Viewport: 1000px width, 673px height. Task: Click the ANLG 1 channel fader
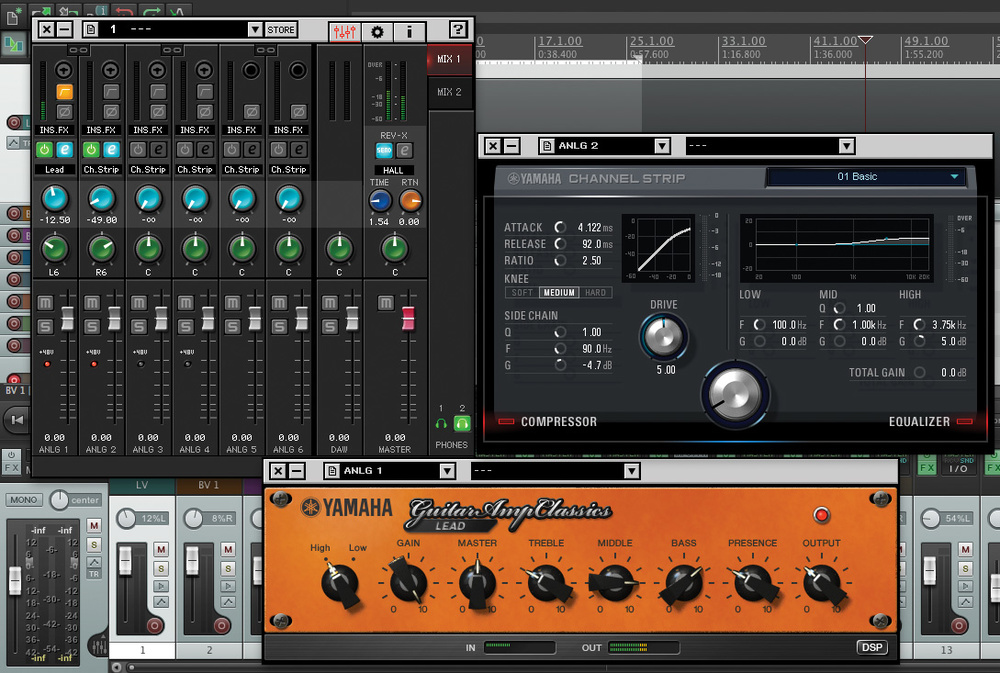pos(67,318)
